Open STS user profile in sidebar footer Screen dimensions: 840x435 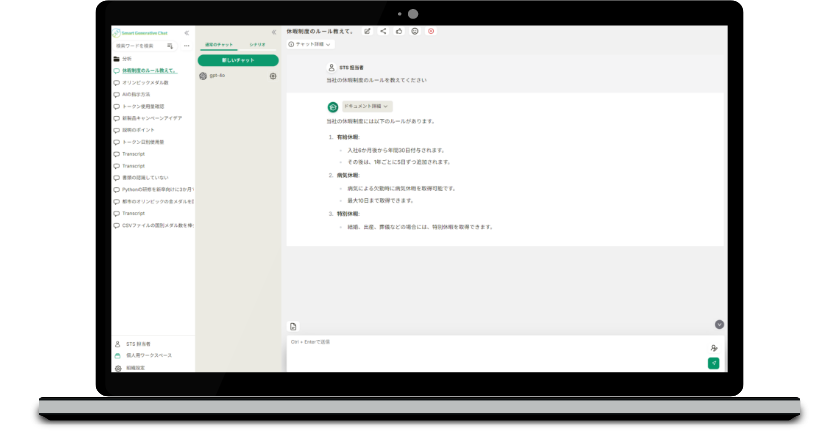(x=133, y=344)
